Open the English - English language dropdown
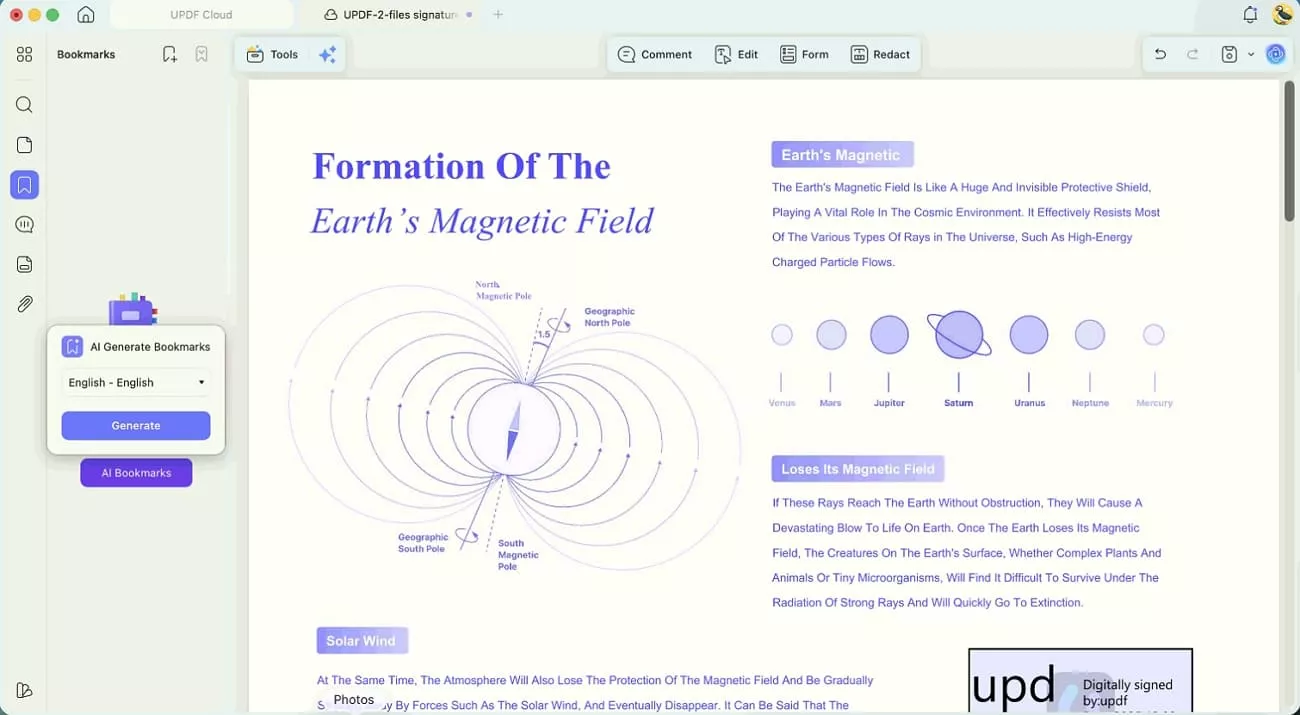Viewport: 1300px width, 715px height. pyautogui.click(x=135, y=382)
